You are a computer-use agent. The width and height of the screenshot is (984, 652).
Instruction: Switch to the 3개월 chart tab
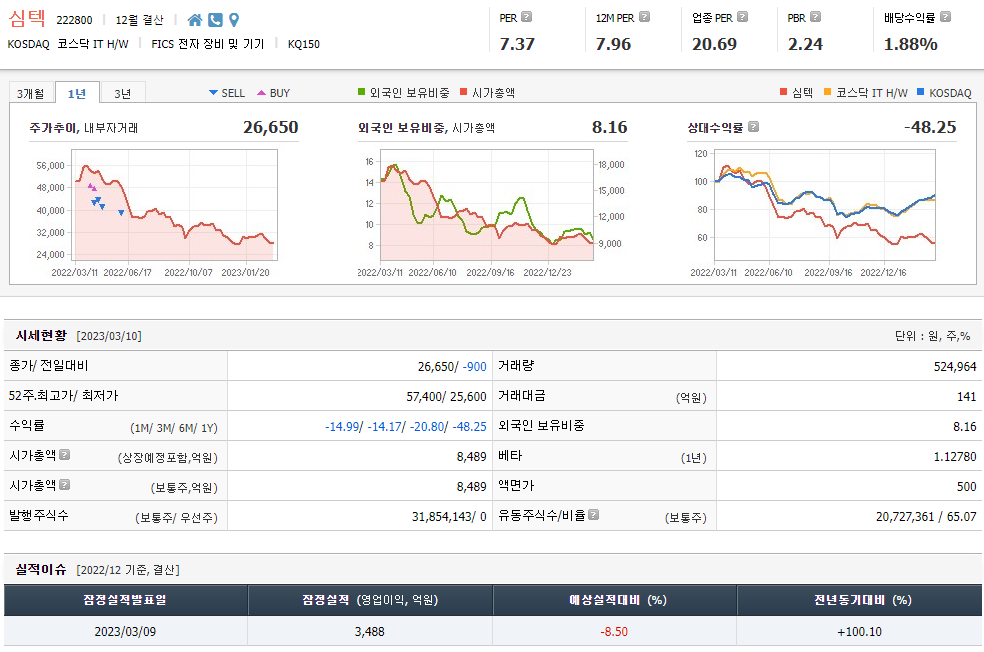(30, 90)
